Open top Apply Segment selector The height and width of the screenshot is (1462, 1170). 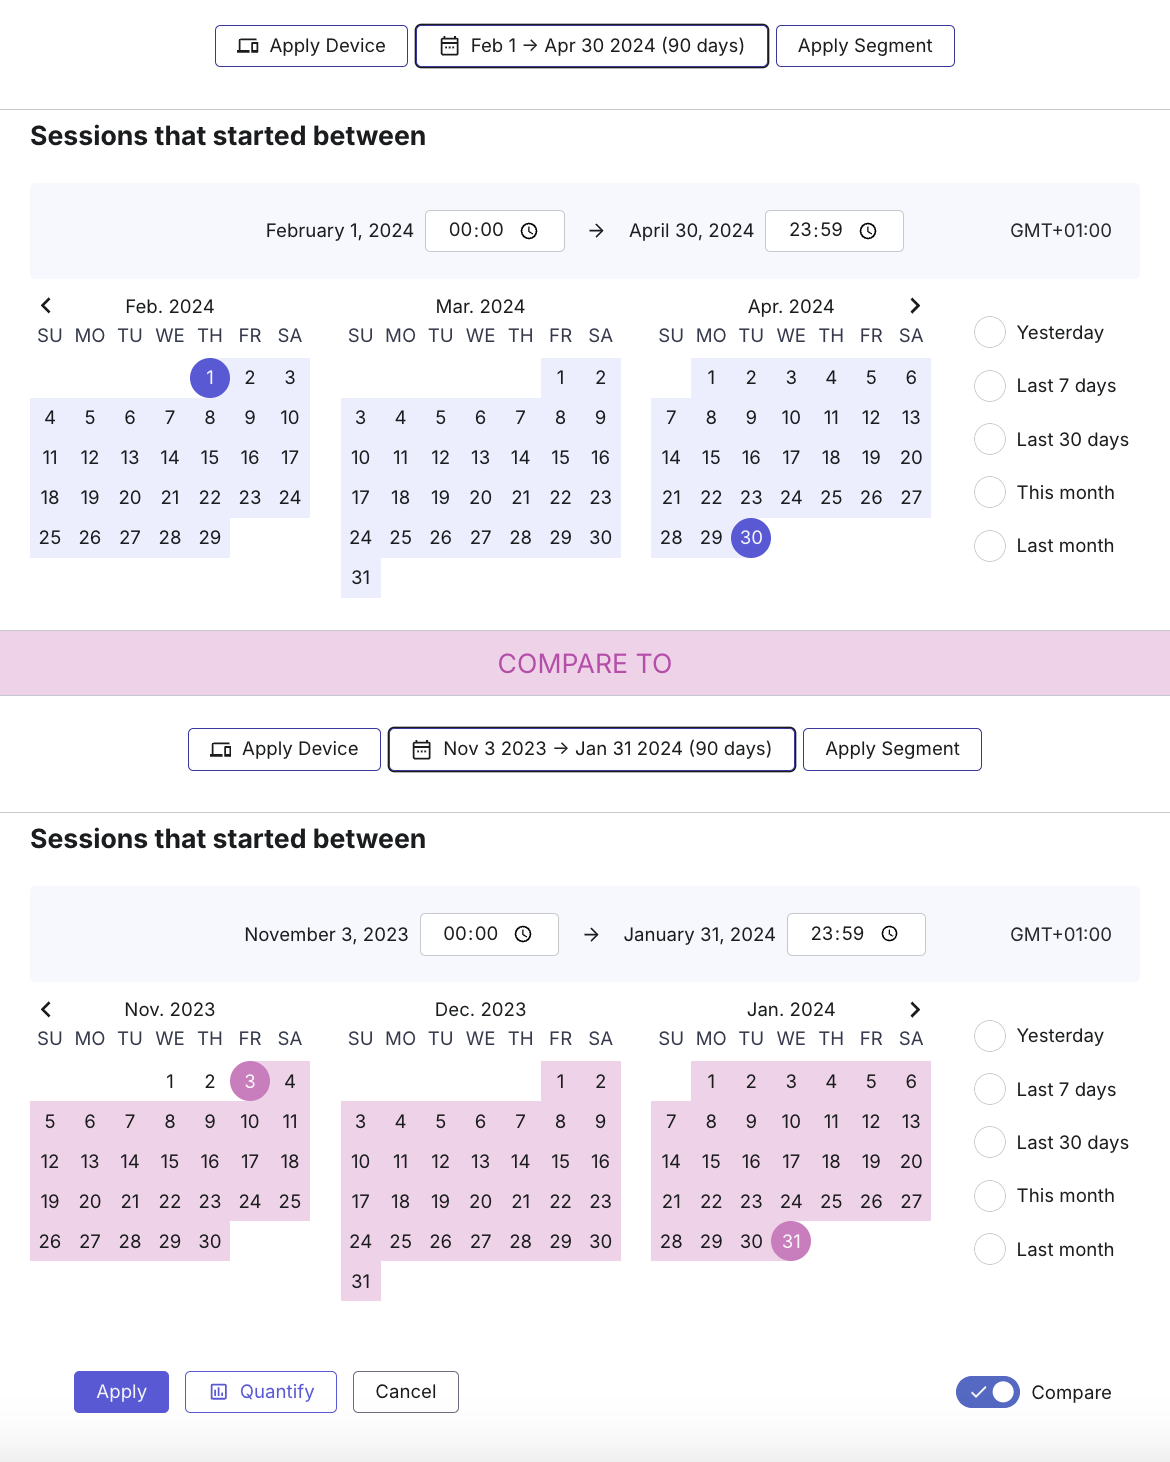click(x=865, y=46)
